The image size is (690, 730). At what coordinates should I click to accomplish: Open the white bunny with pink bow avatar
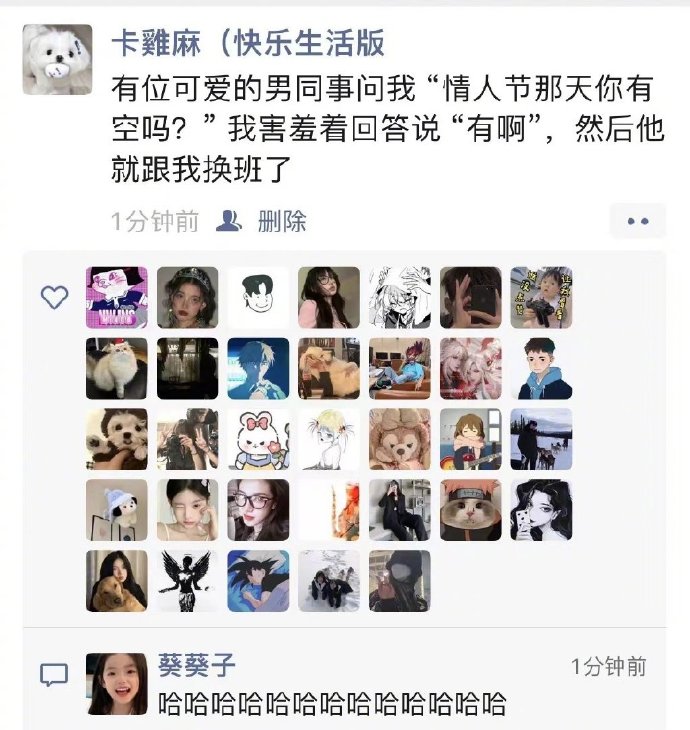(258, 439)
